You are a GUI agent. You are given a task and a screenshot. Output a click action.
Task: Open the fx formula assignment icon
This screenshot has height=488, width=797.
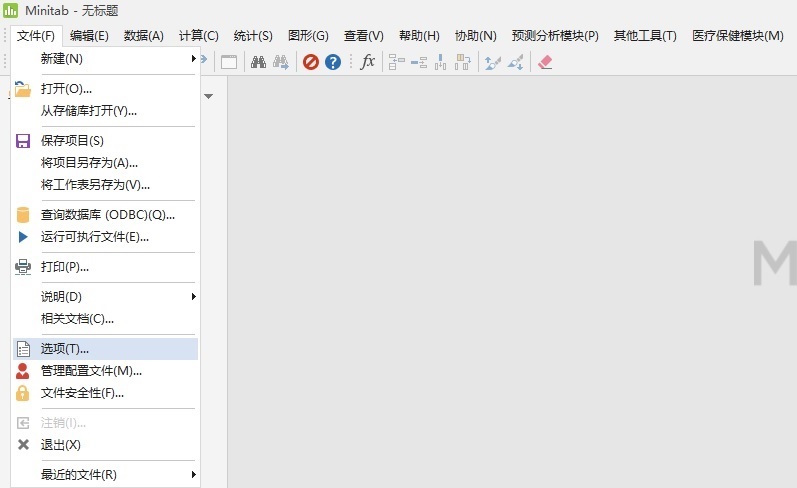coord(367,62)
